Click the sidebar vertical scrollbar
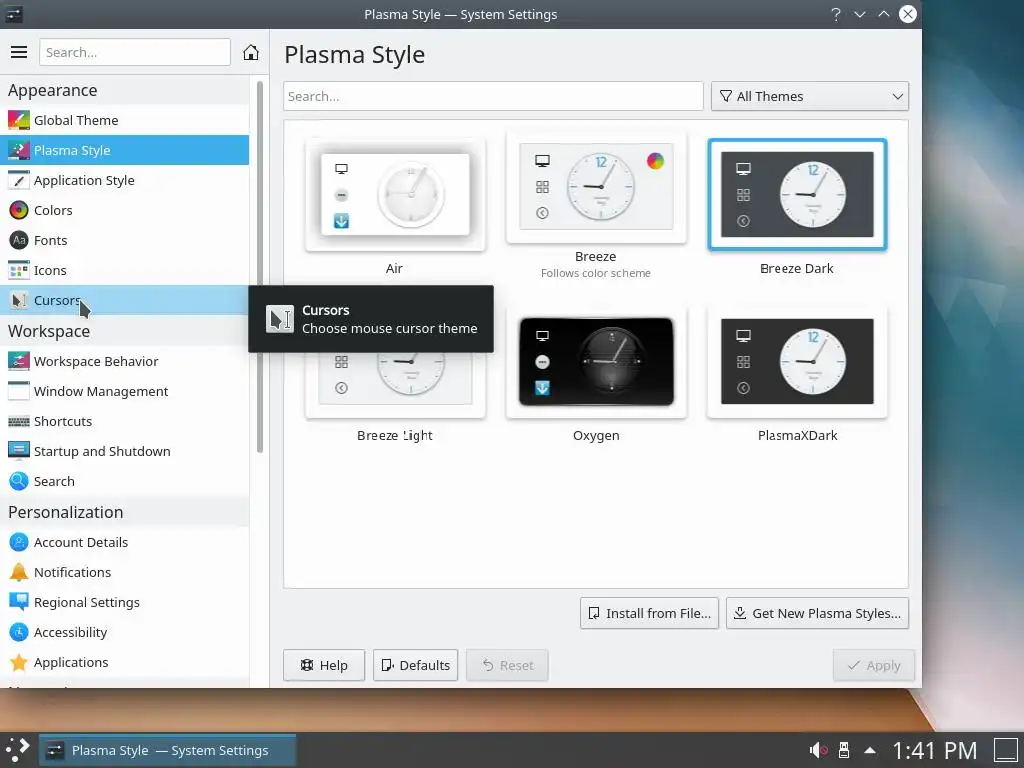The width and height of the screenshot is (1024, 768). (260, 267)
